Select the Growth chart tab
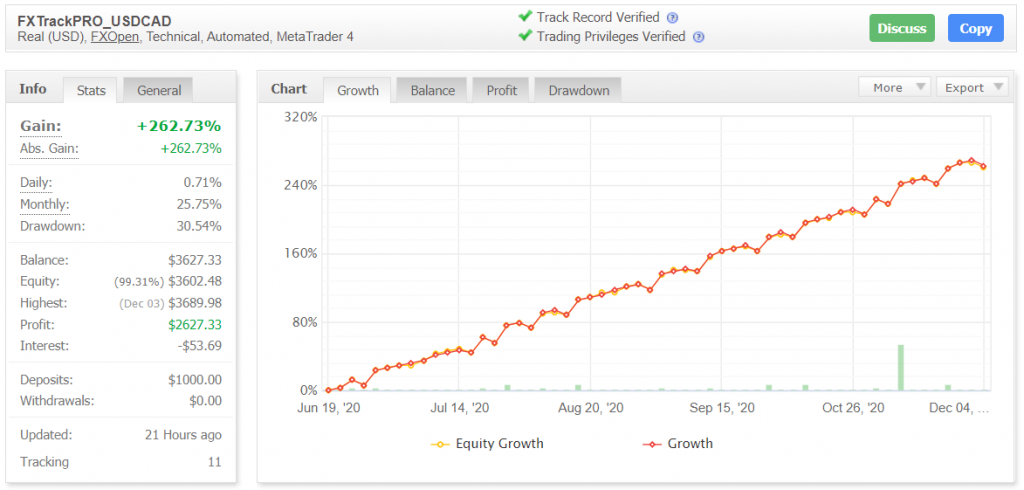The height and width of the screenshot is (490, 1024). (x=357, y=90)
